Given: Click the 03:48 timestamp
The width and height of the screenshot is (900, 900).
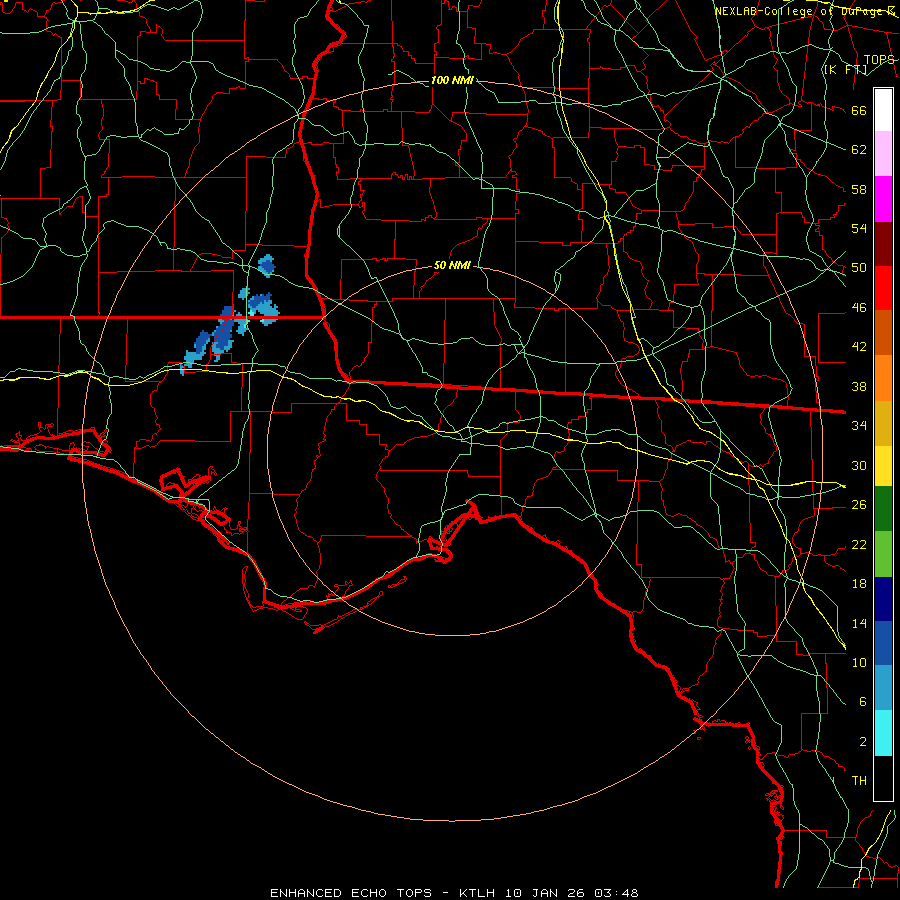Looking at the screenshot, I should point(616,893).
